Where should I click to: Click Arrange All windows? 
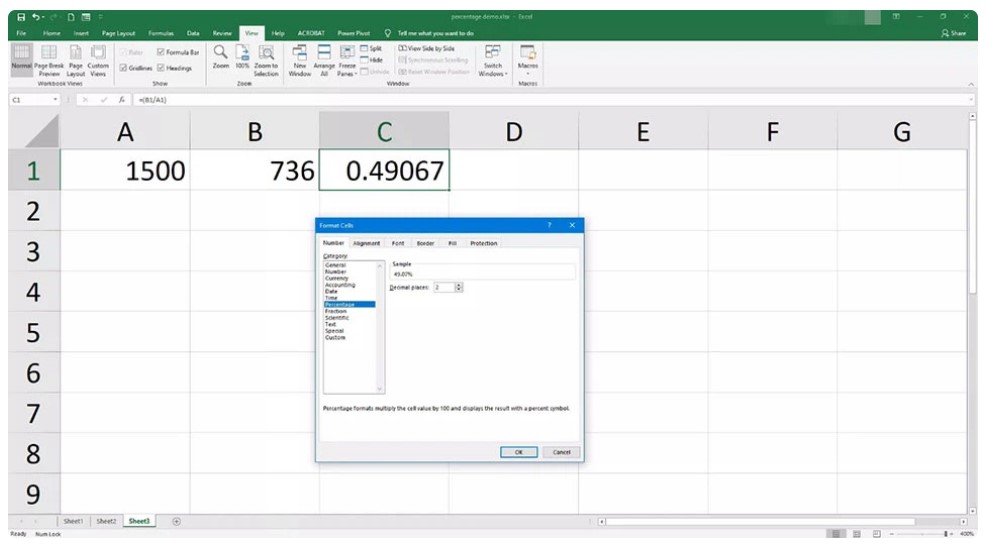click(x=324, y=60)
